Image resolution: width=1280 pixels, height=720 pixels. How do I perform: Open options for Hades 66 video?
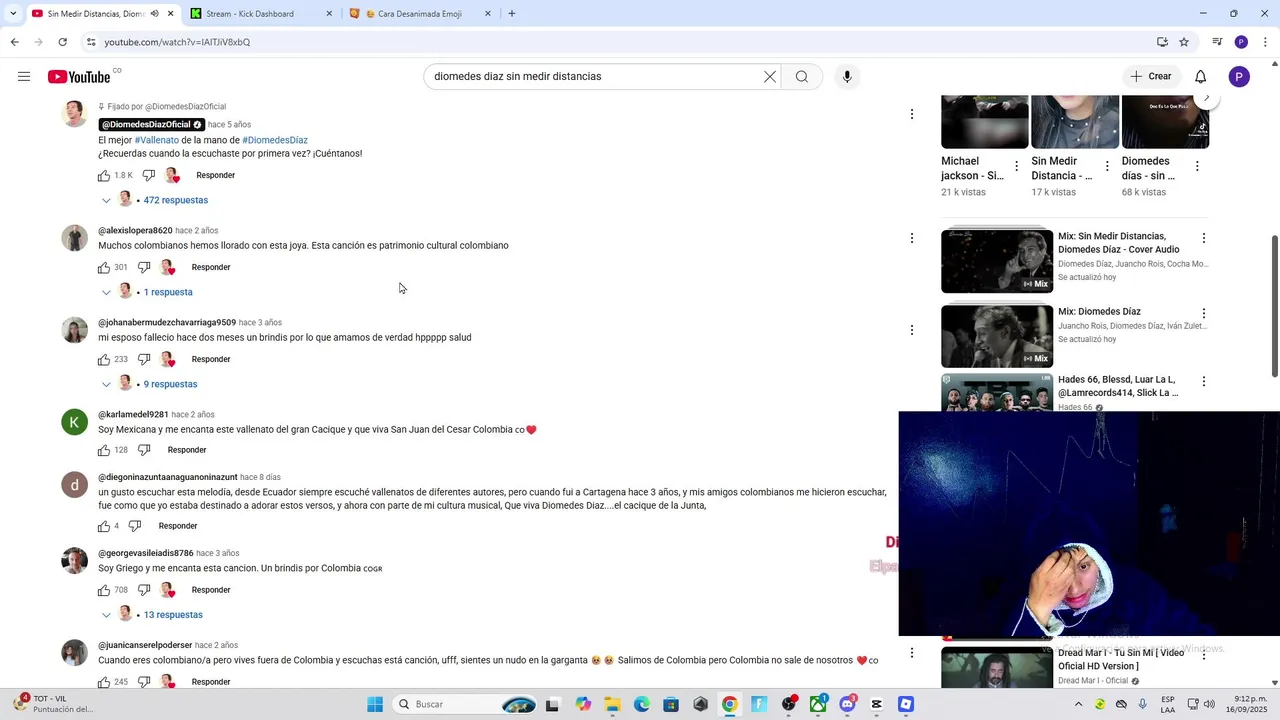point(1204,381)
